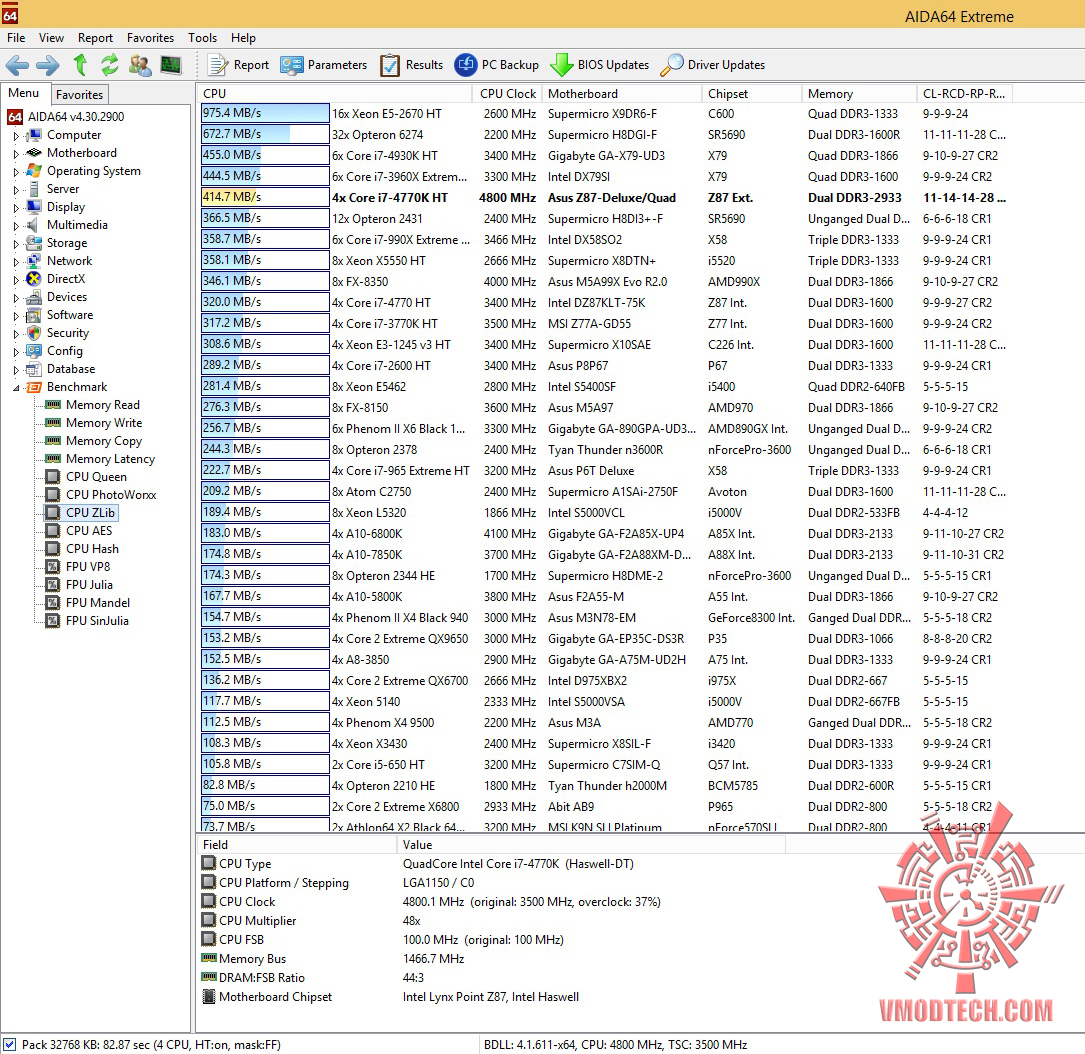This screenshot has height=1054, width=1085.
Task: Open the Favorites menu
Action: tap(150, 38)
